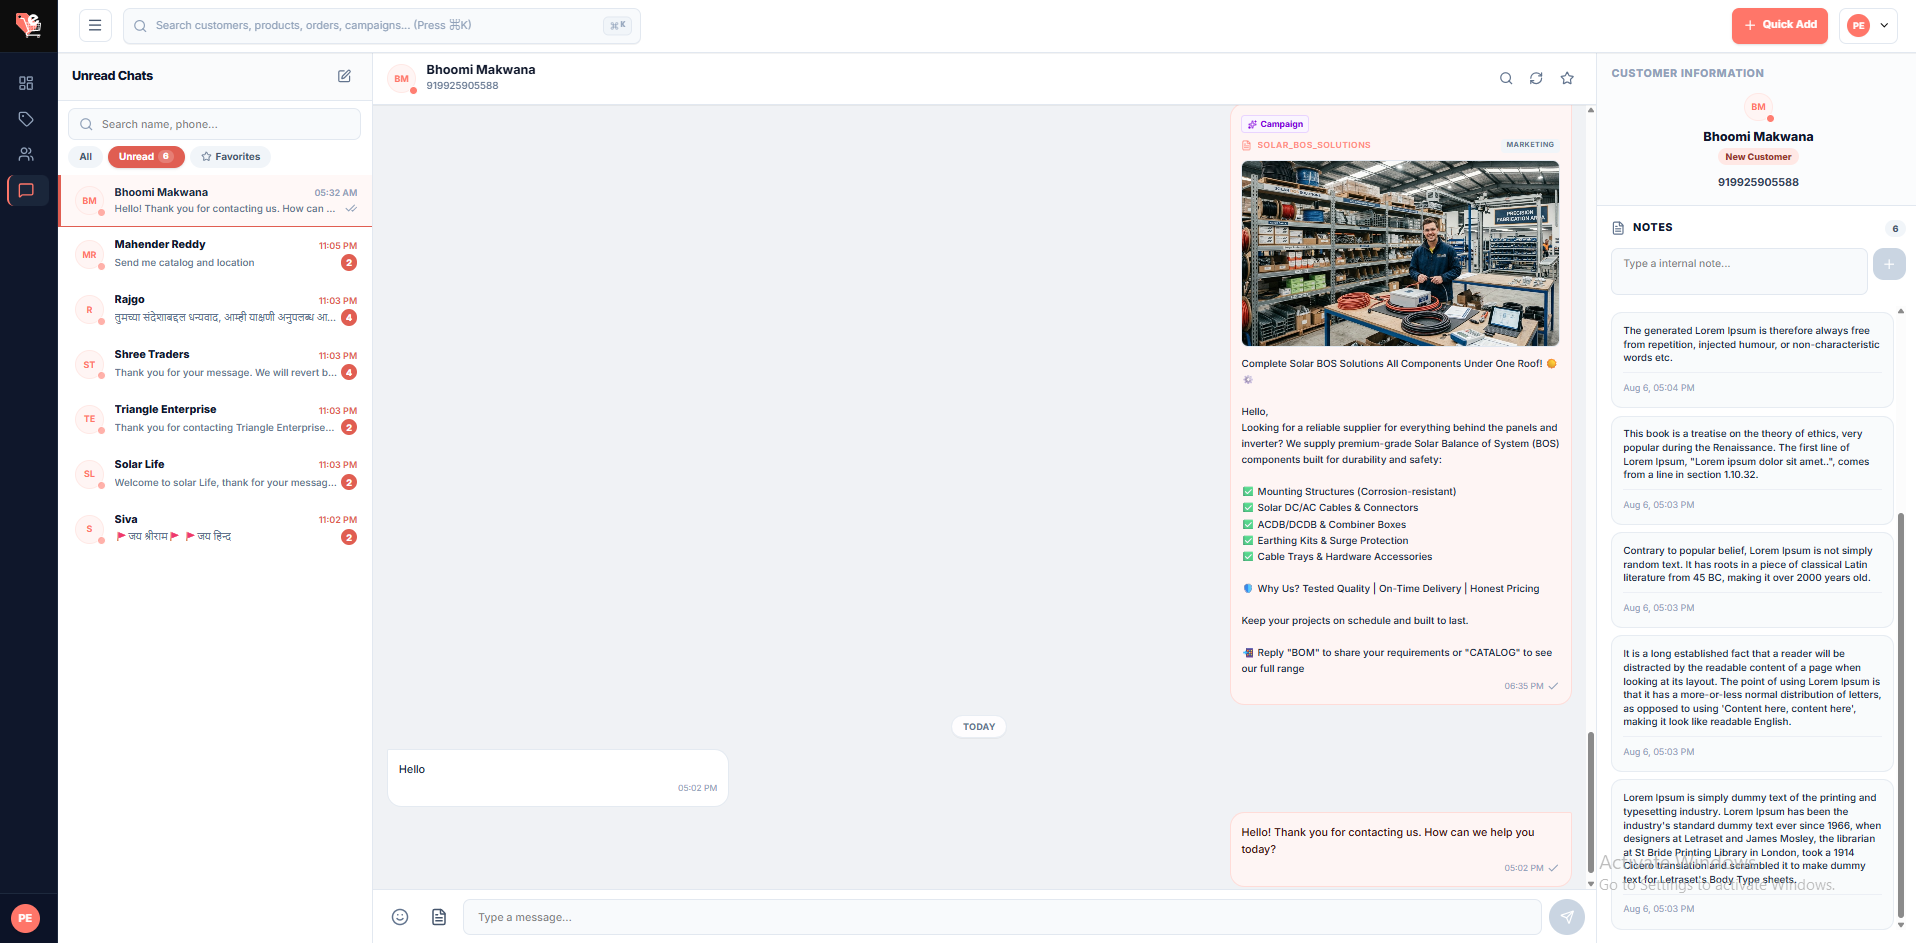The height and width of the screenshot is (943, 1916).
Task: Click the Quick Add button
Action: tap(1780, 26)
